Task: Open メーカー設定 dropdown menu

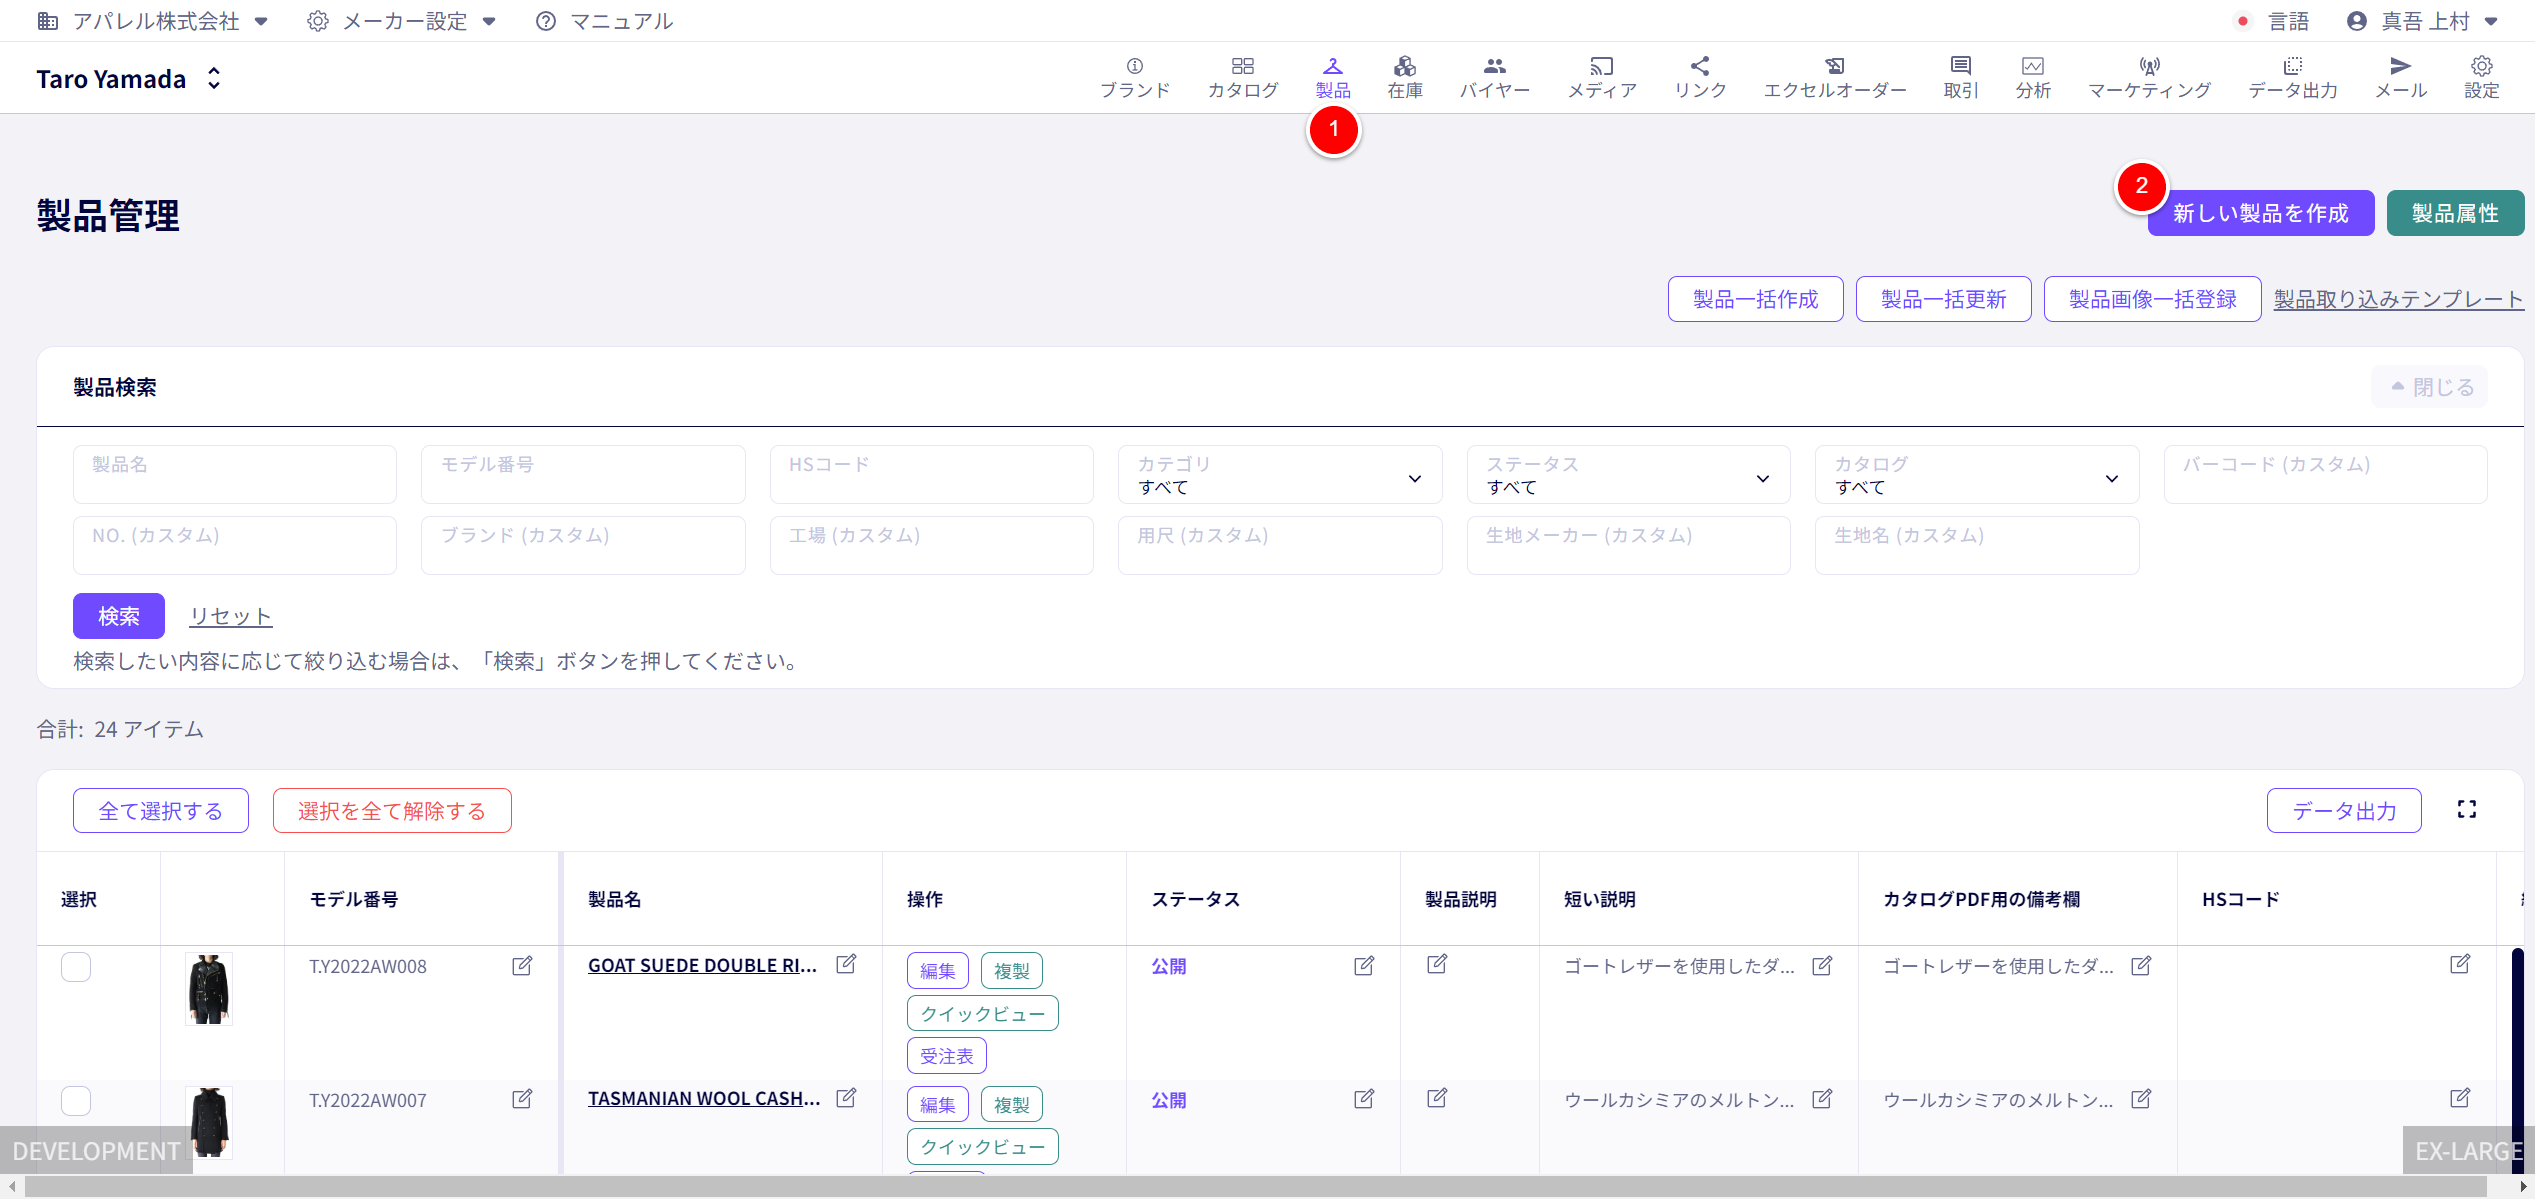Action: pos(402,21)
